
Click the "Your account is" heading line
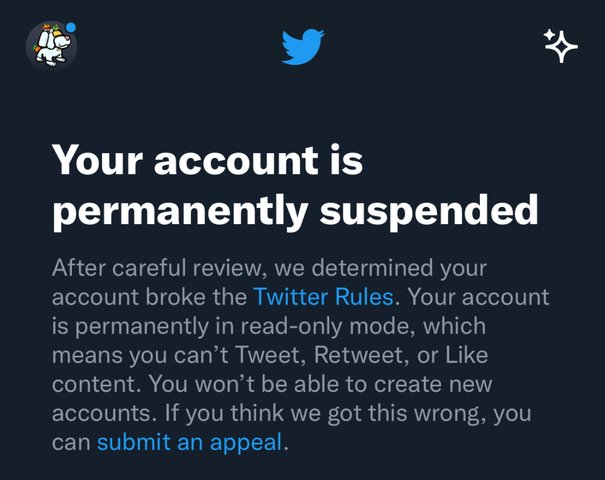207,160
